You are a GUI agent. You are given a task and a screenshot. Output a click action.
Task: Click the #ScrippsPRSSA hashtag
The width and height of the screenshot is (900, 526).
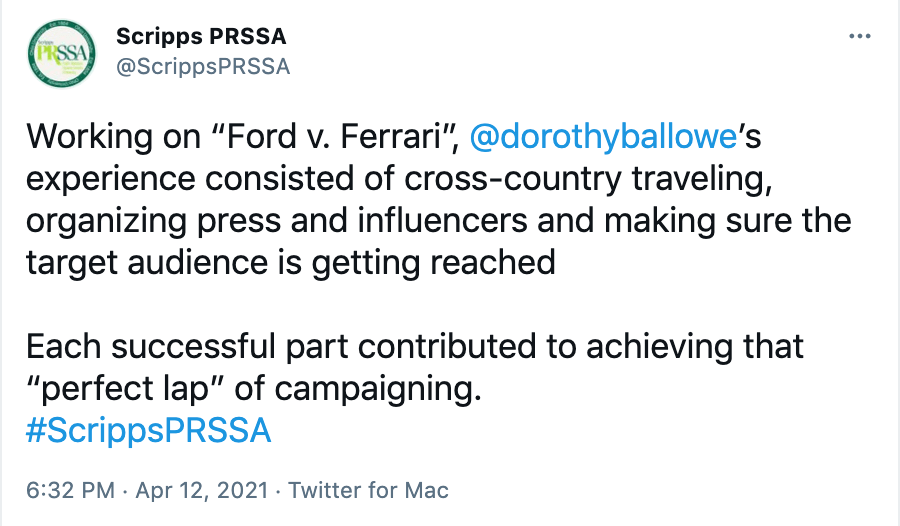pos(146,430)
